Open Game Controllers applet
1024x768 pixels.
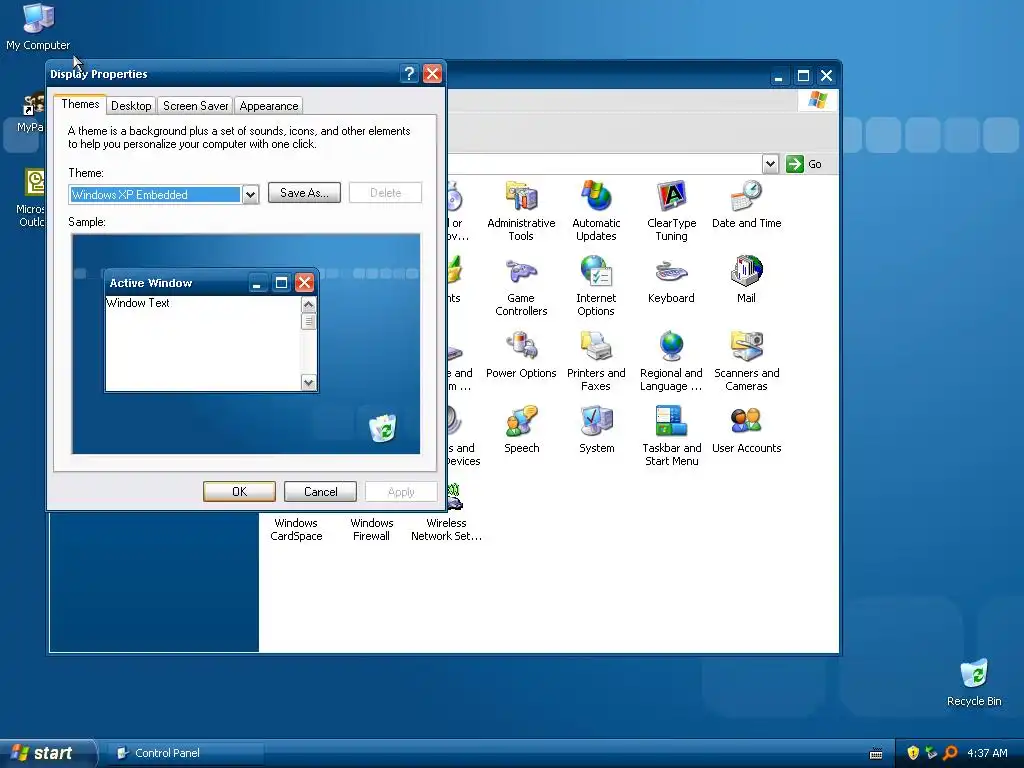coord(521,285)
